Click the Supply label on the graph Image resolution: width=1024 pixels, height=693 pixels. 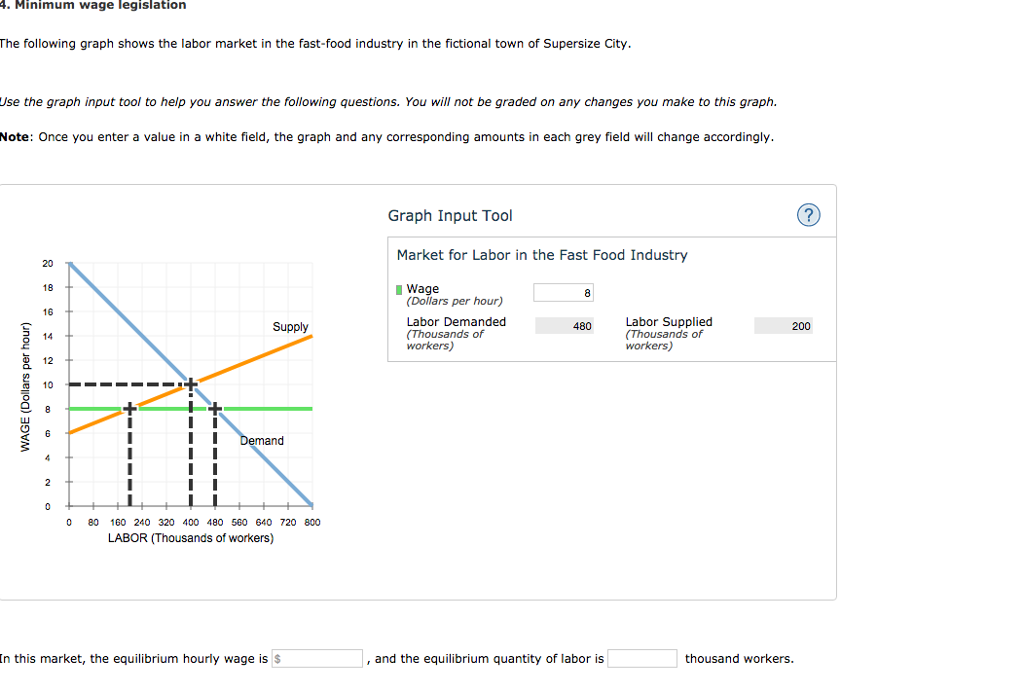(290, 326)
